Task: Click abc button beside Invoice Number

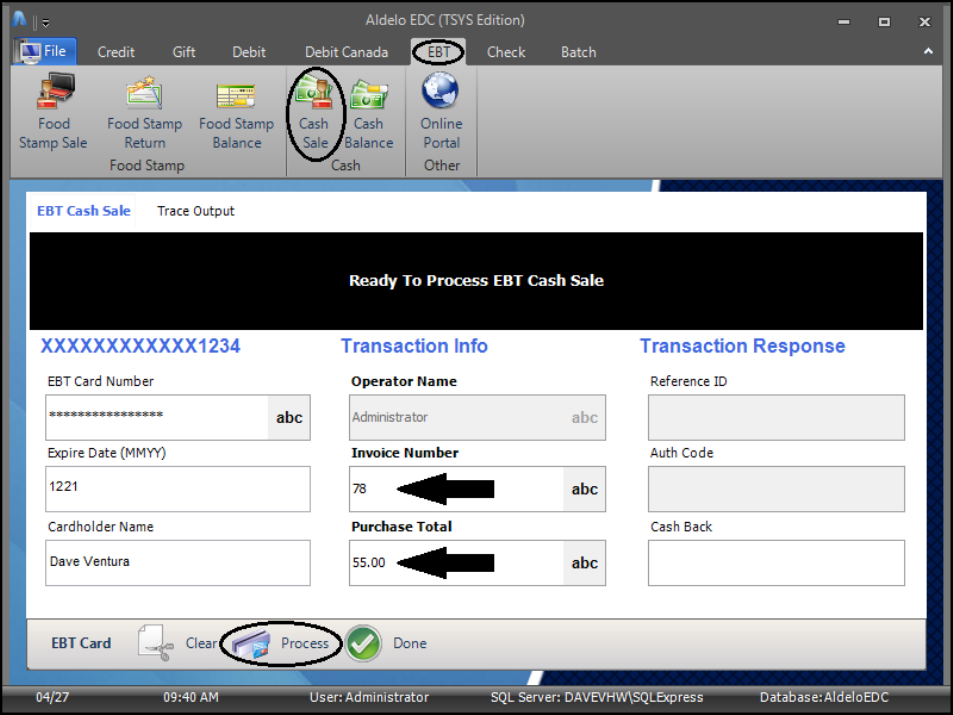Action: [x=584, y=489]
